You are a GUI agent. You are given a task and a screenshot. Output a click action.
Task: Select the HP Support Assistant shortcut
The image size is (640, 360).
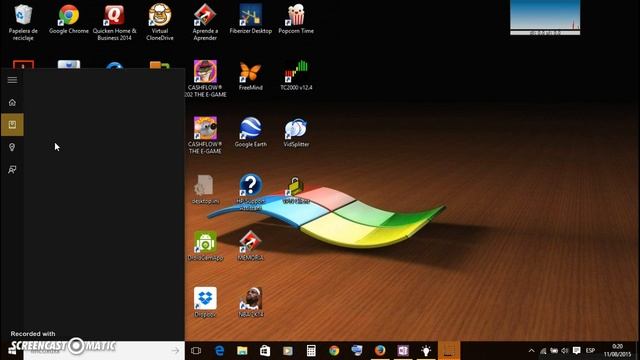[251, 192]
